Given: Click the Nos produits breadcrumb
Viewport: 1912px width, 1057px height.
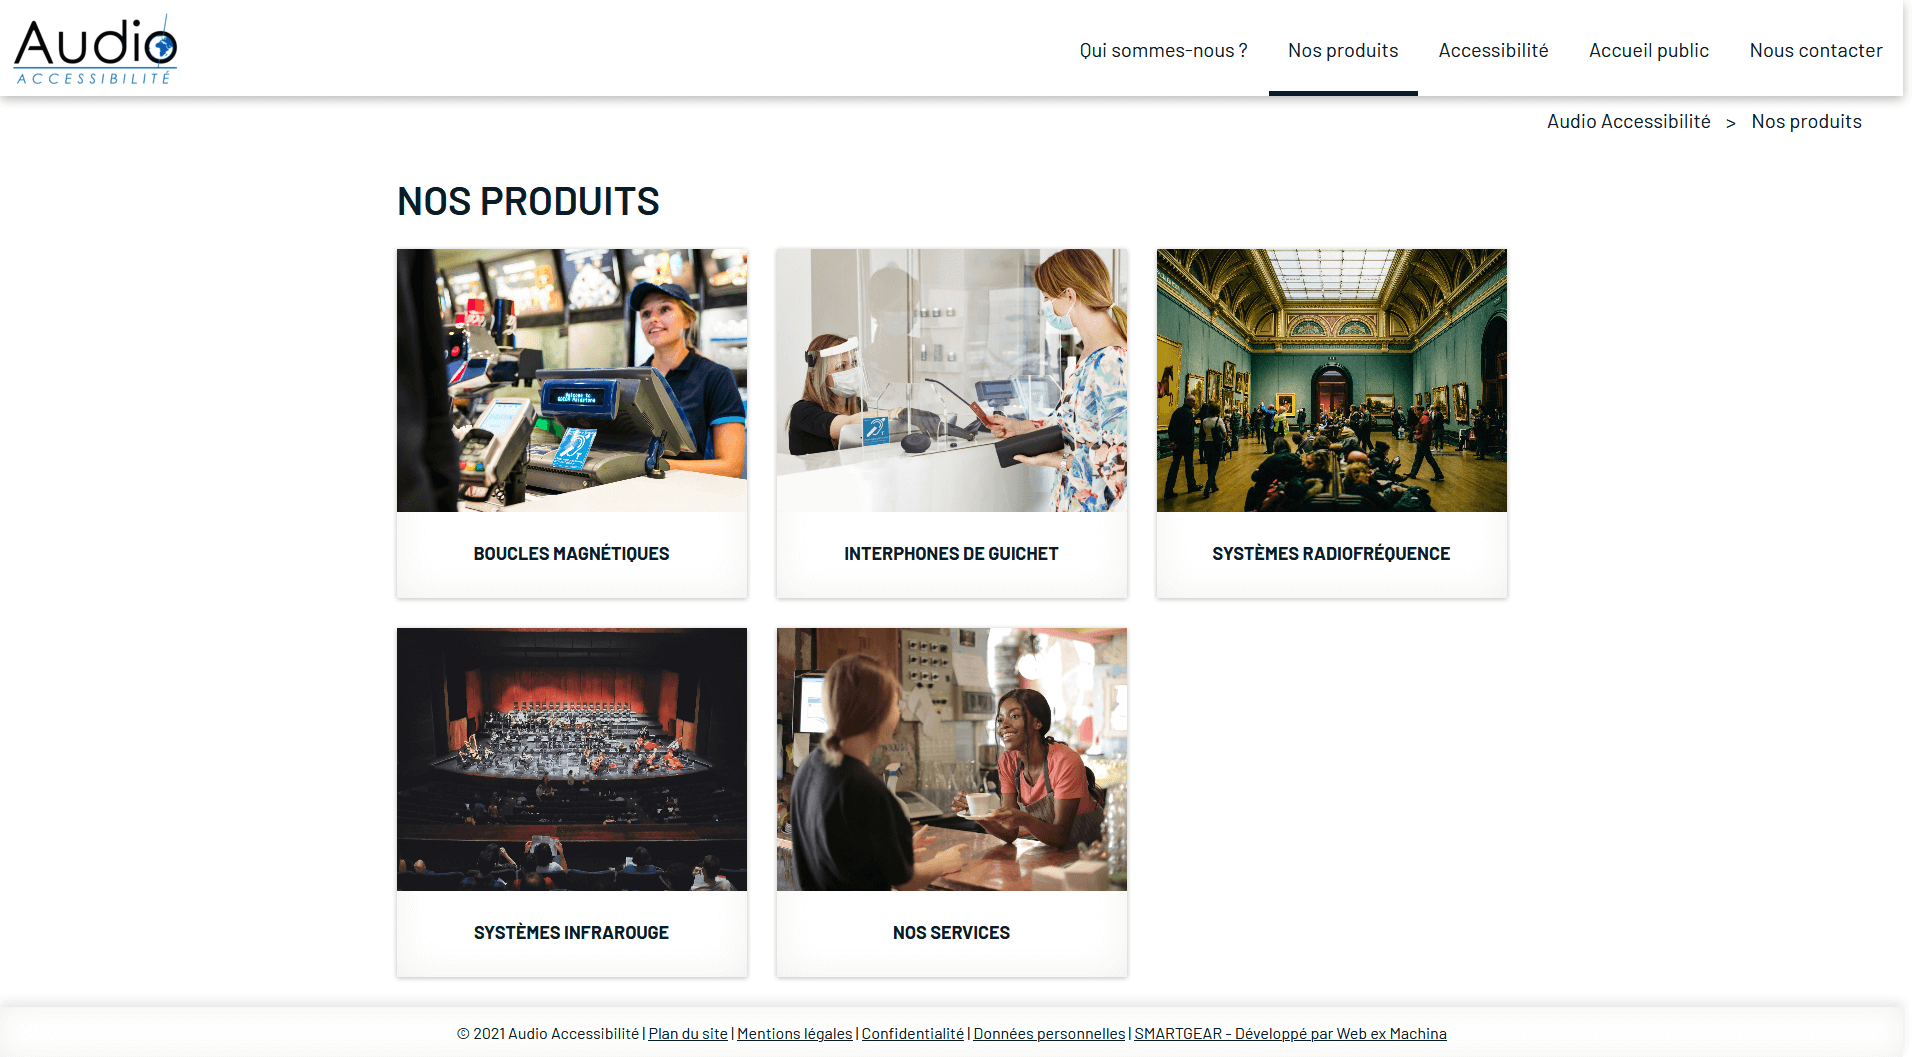Looking at the screenshot, I should (1806, 121).
